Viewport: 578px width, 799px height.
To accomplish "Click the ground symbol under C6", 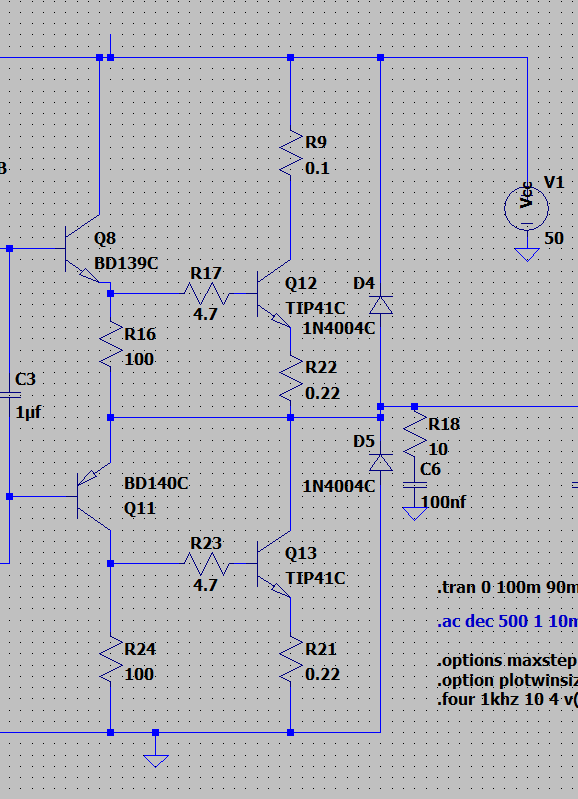I will [415, 513].
